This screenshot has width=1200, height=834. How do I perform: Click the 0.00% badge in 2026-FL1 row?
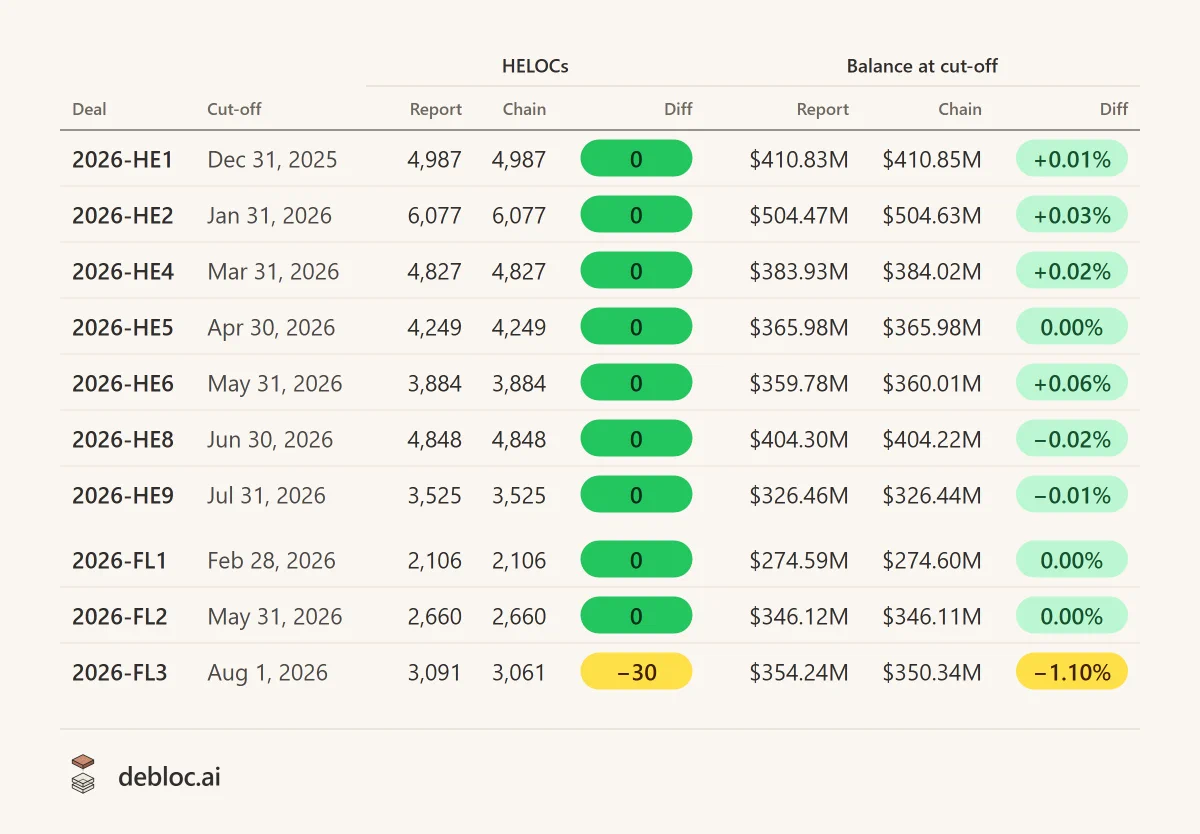1072,560
